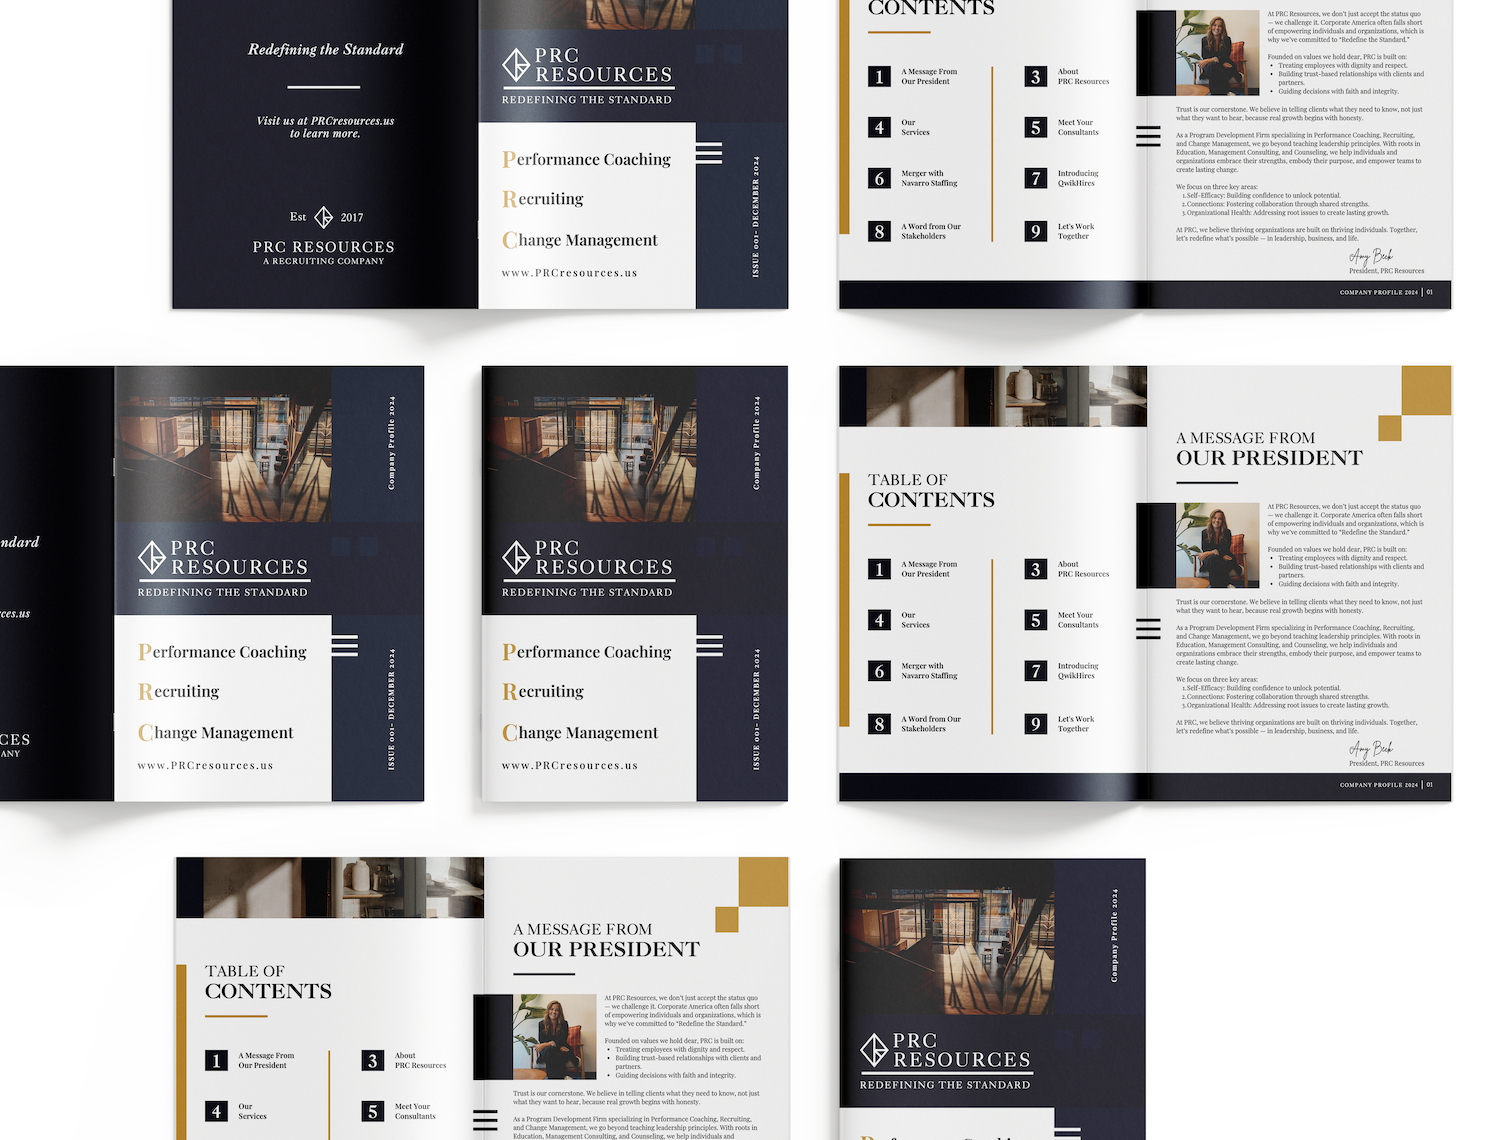
Task: Click "Our Services" entry in the middle-right spread
Action: (915, 620)
